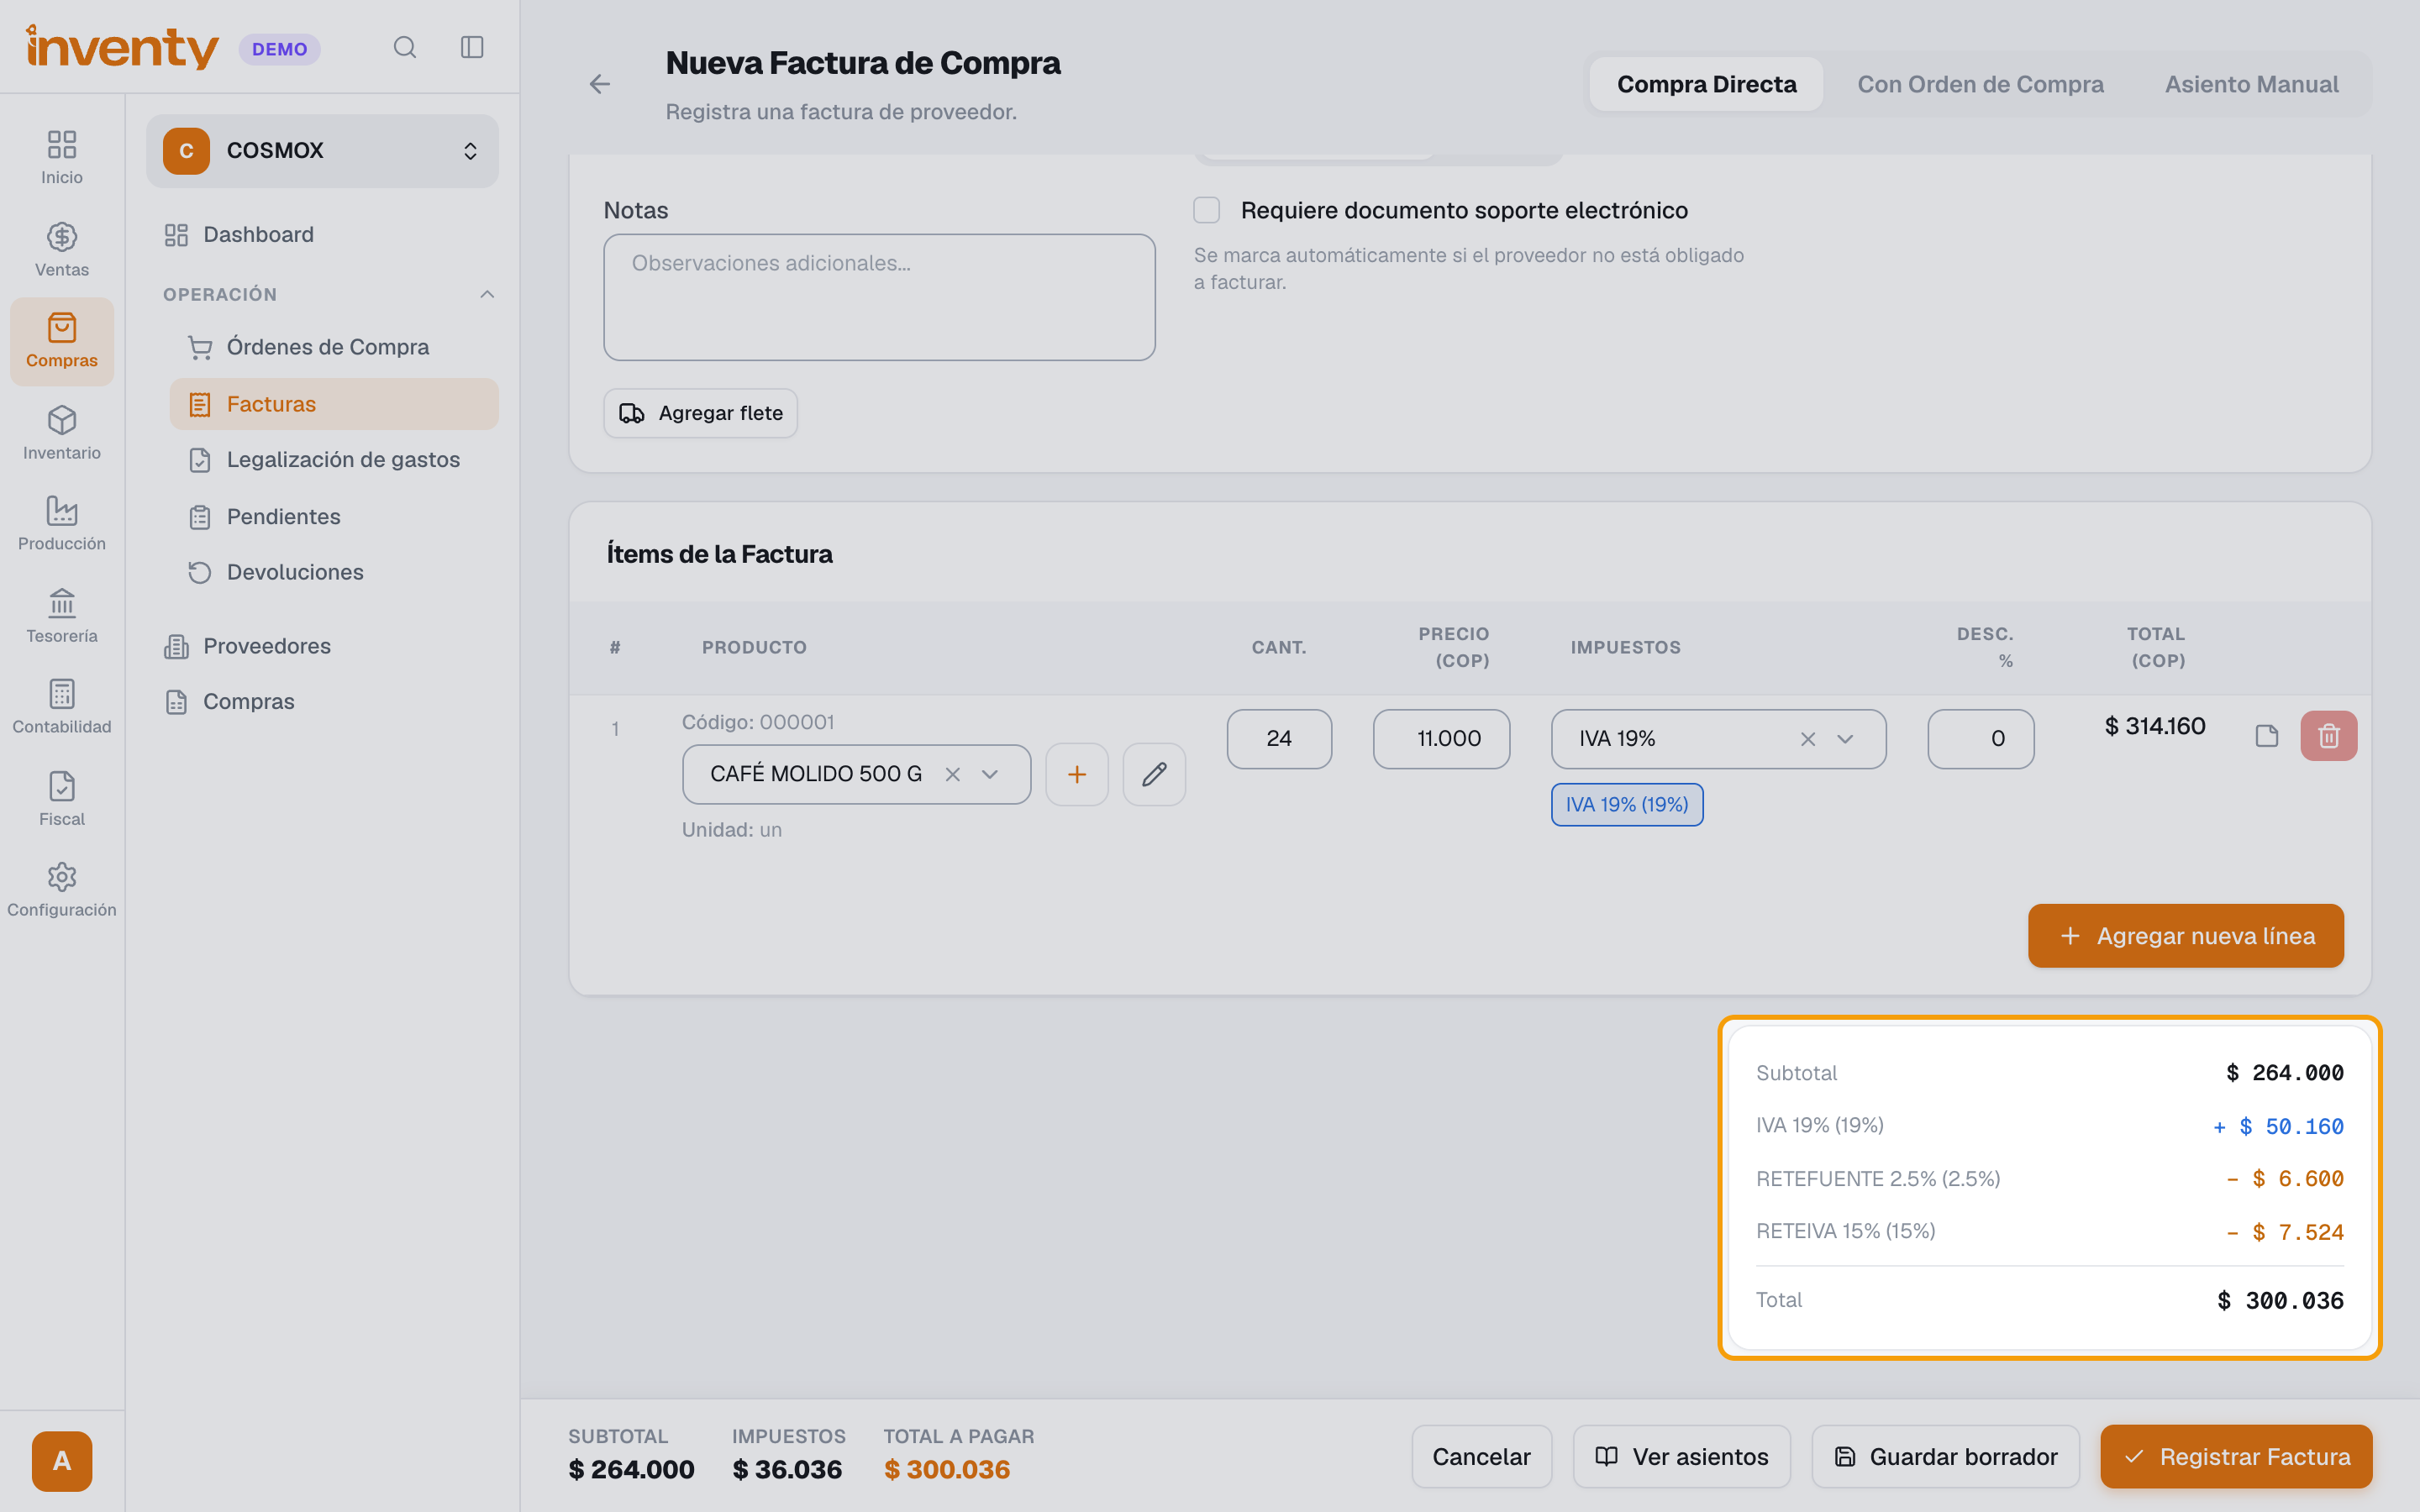The height and width of the screenshot is (1512, 2420).
Task: Open the user avatar A
Action: pos(62,1460)
